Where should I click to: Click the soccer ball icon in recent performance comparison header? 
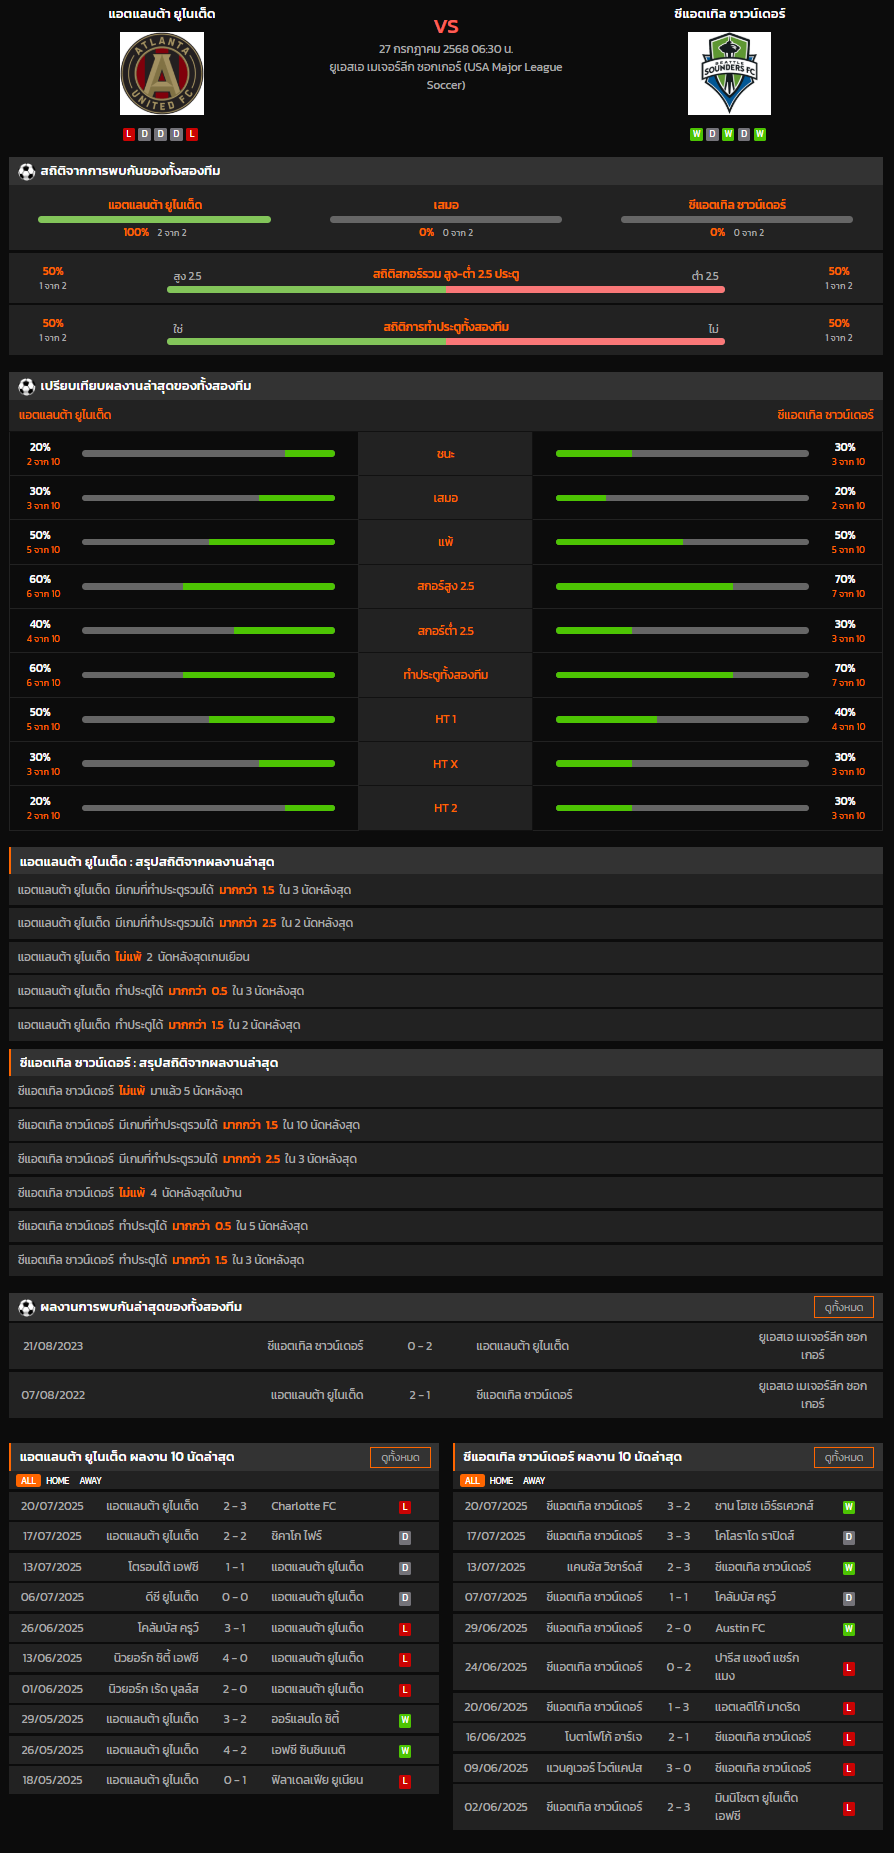coord(27,386)
